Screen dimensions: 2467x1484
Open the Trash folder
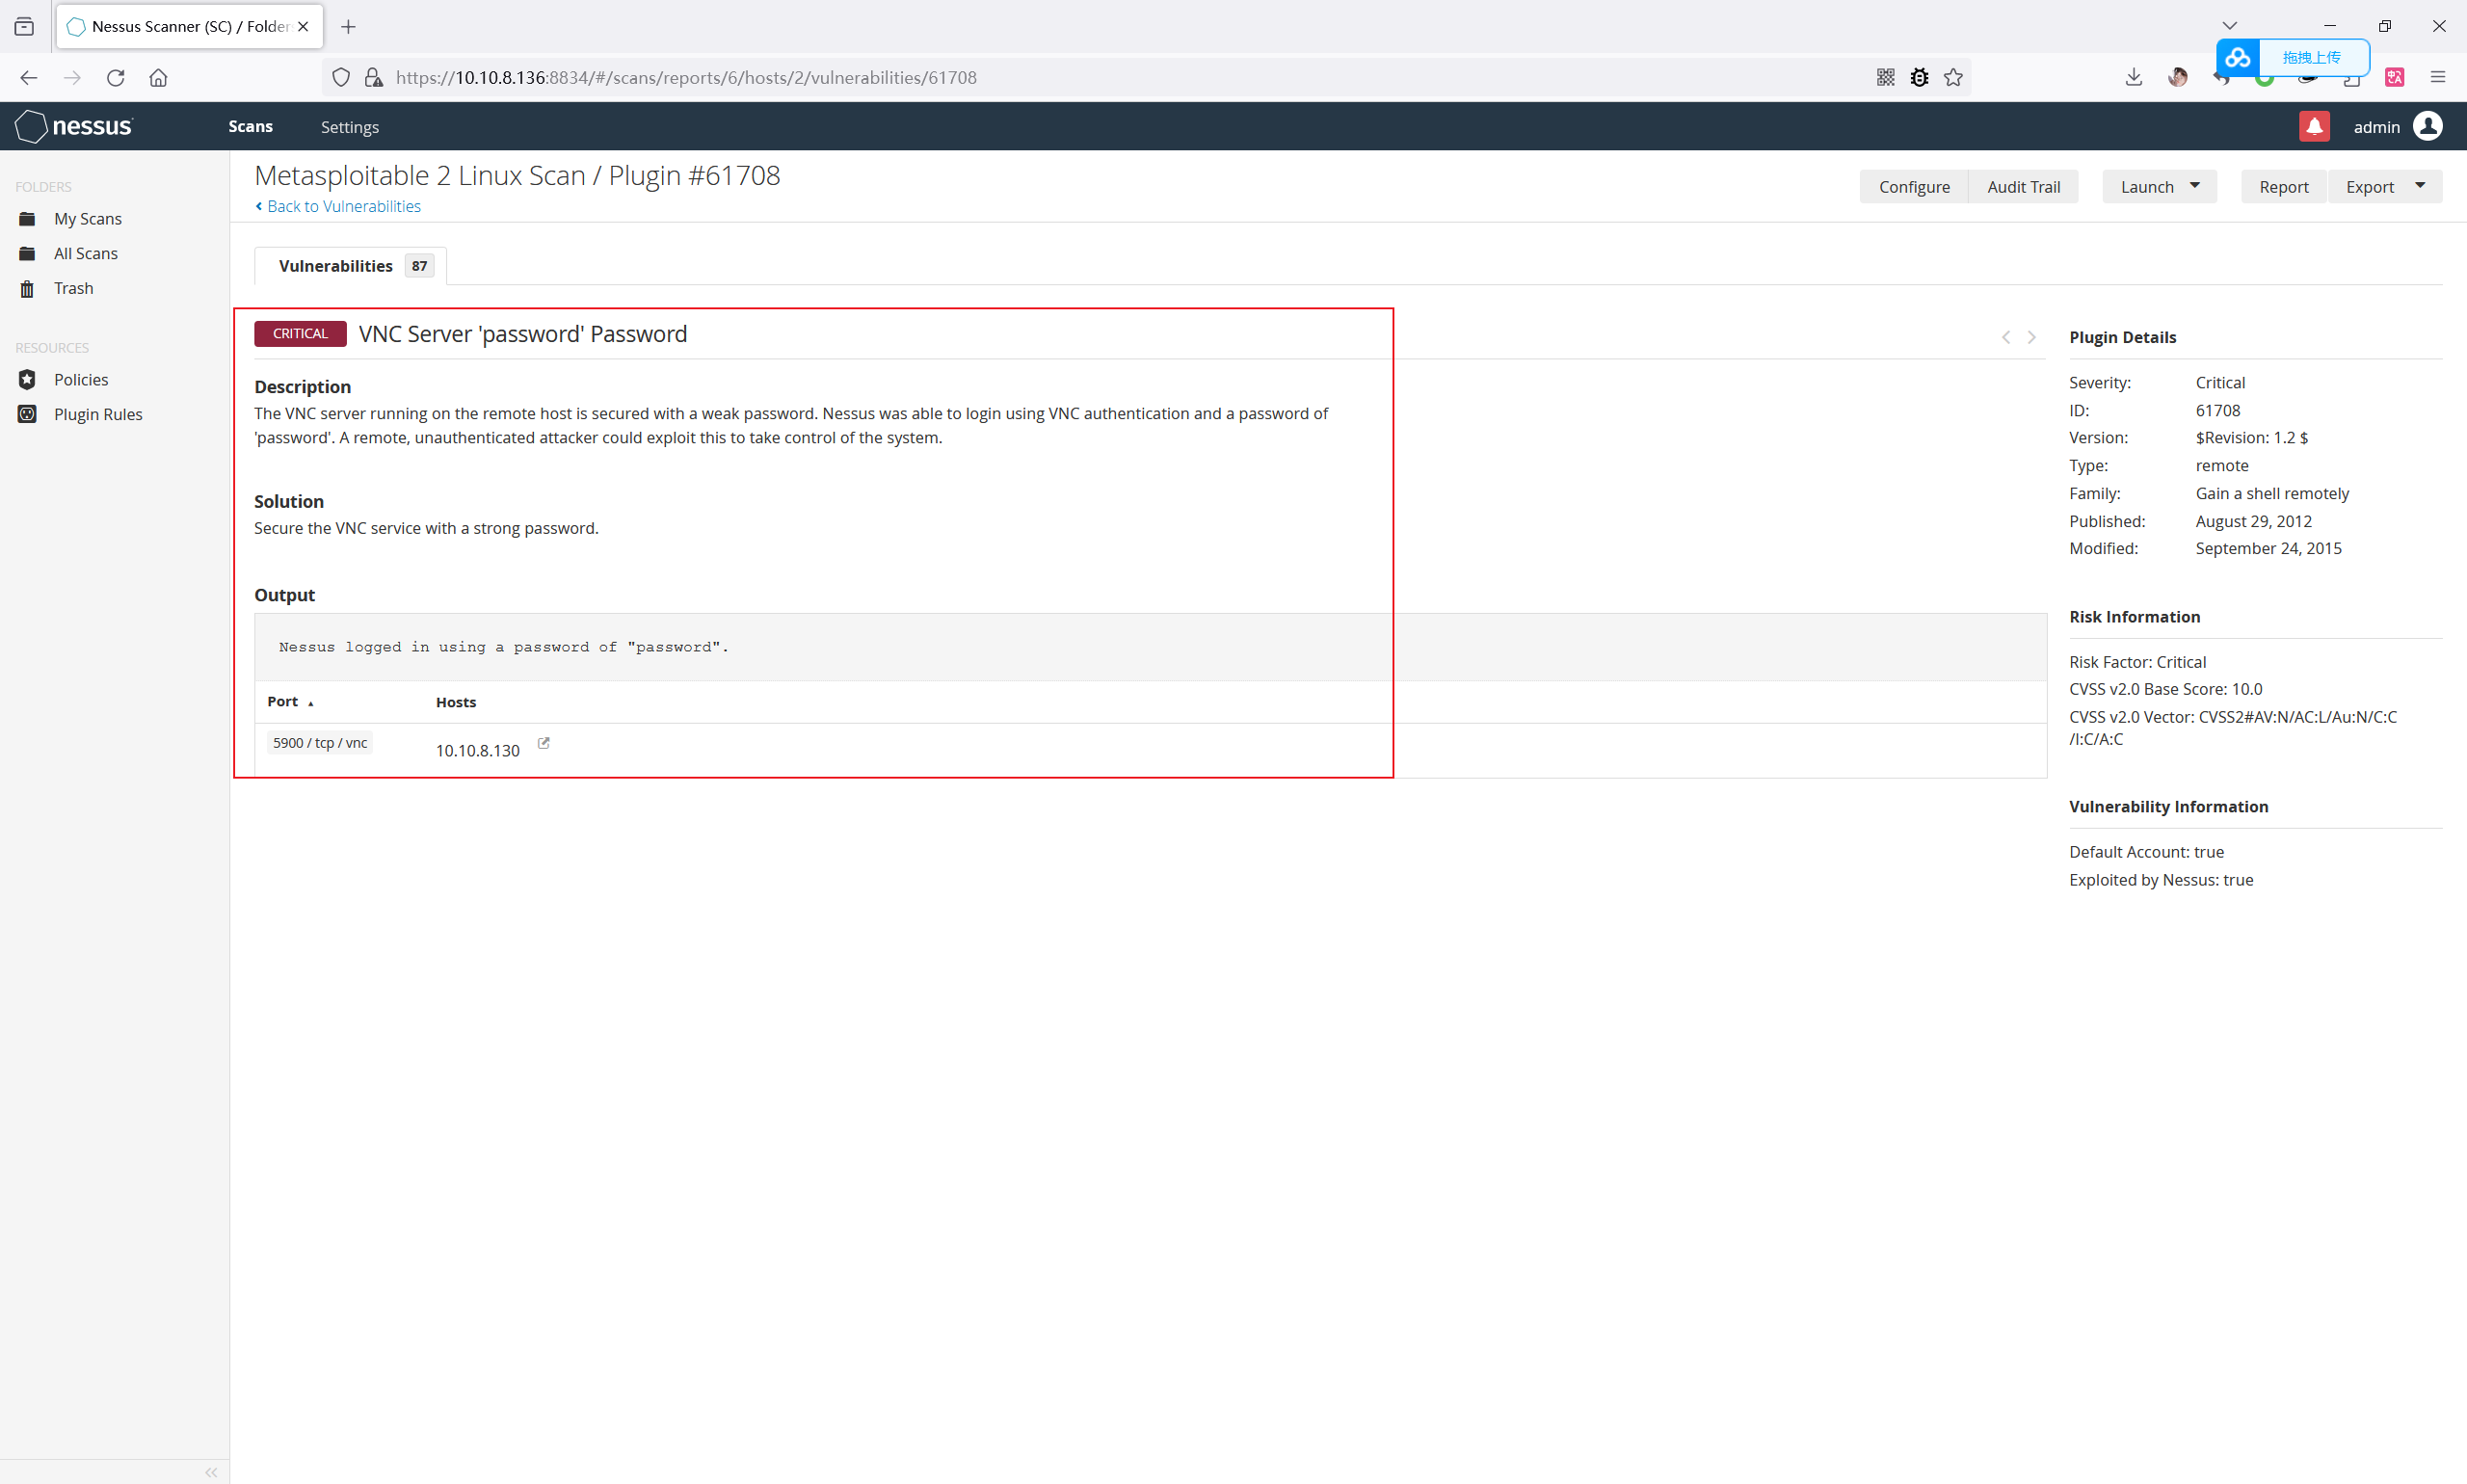tap(73, 288)
